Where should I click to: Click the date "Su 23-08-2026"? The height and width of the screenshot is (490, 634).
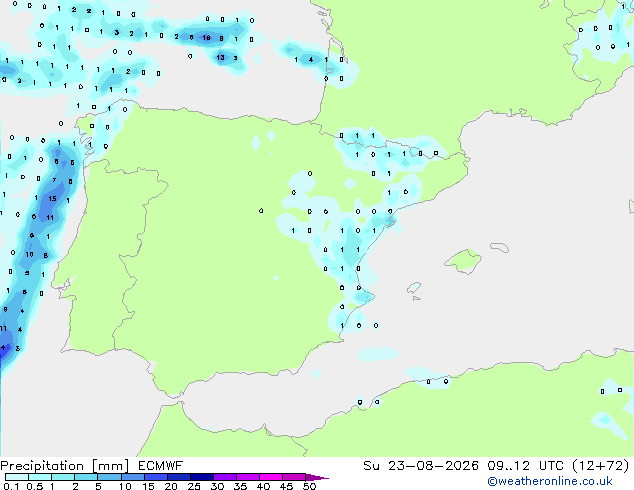coord(421,466)
